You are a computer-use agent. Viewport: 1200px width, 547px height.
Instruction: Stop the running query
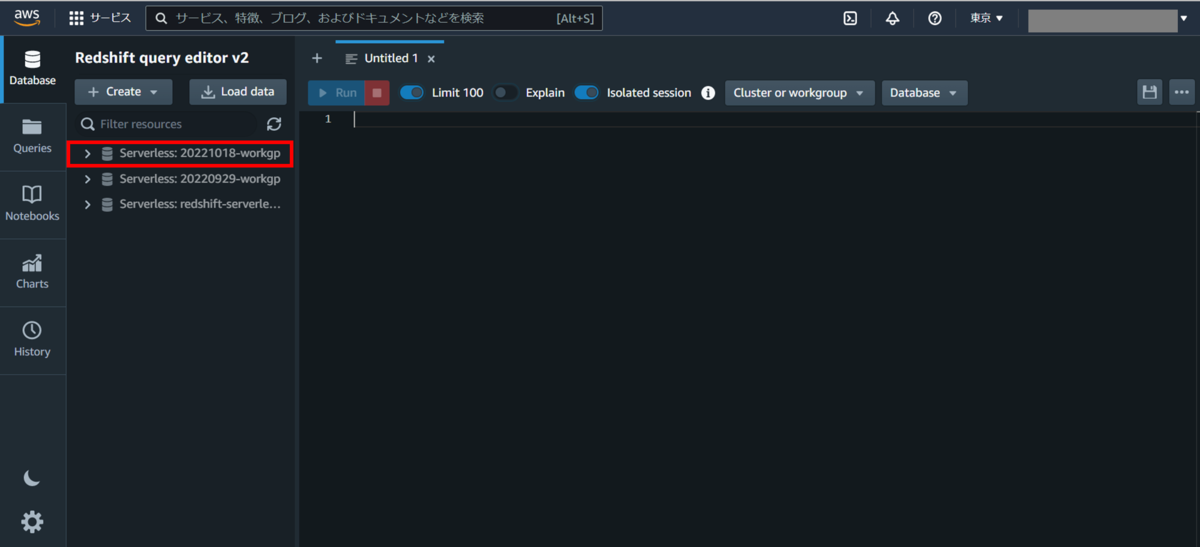point(377,93)
